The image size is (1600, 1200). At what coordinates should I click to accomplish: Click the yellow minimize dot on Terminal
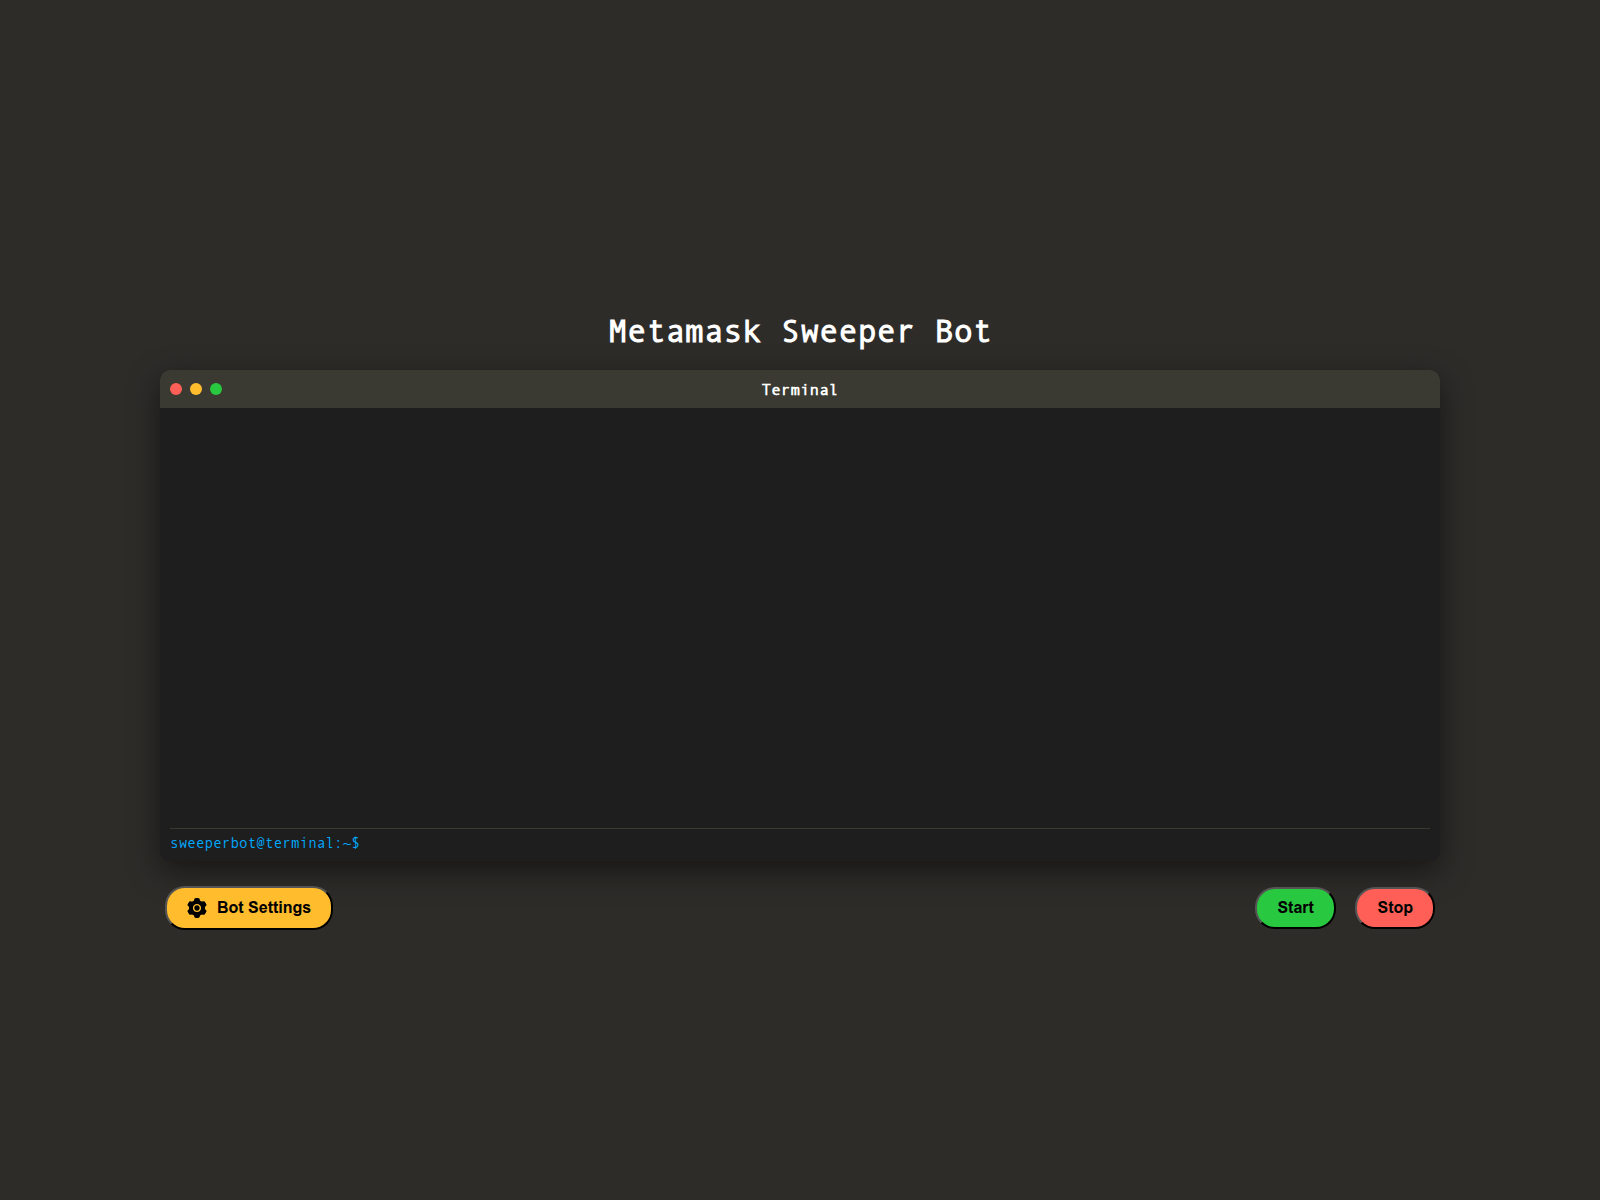point(196,389)
